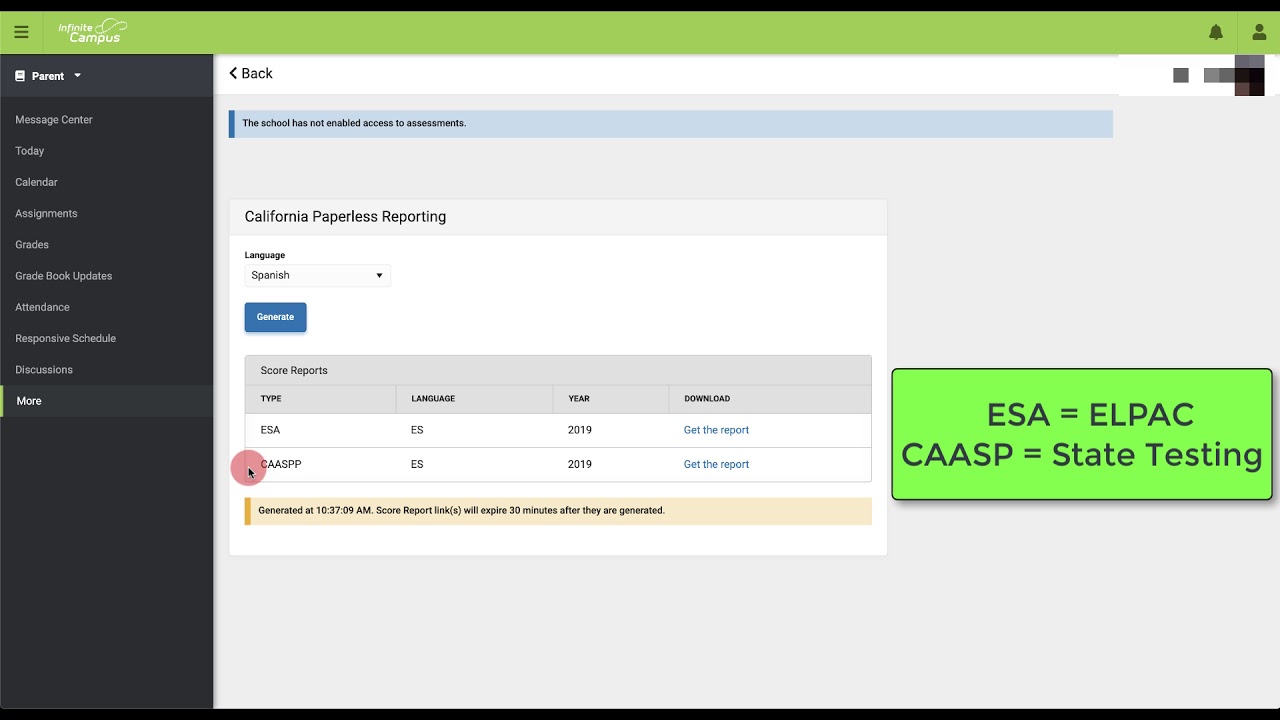1280x720 pixels.
Task: Go to Grades in sidebar
Action: click(32, 244)
